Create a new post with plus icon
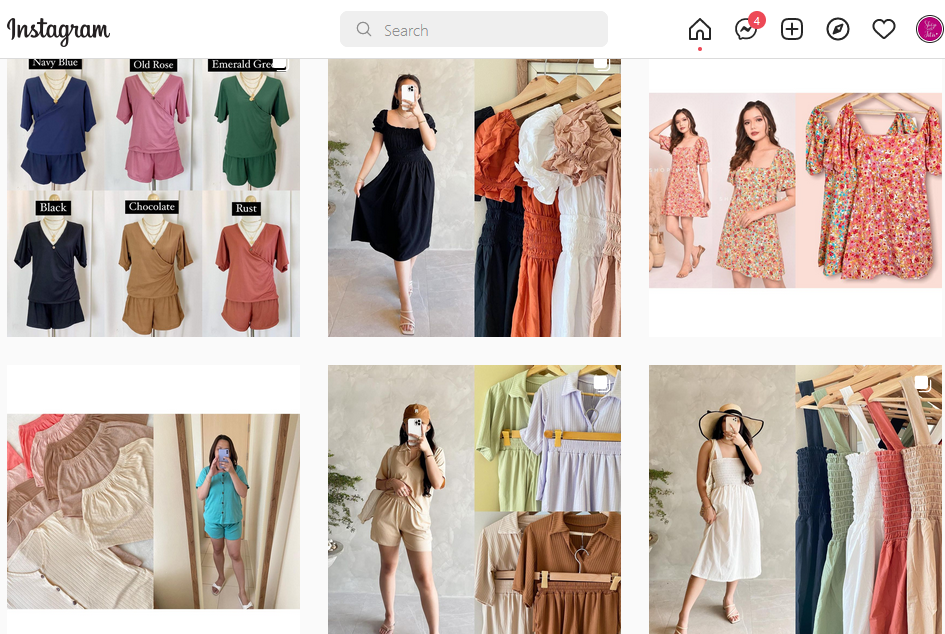Viewport: 945px width, 634px height. click(791, 29)
